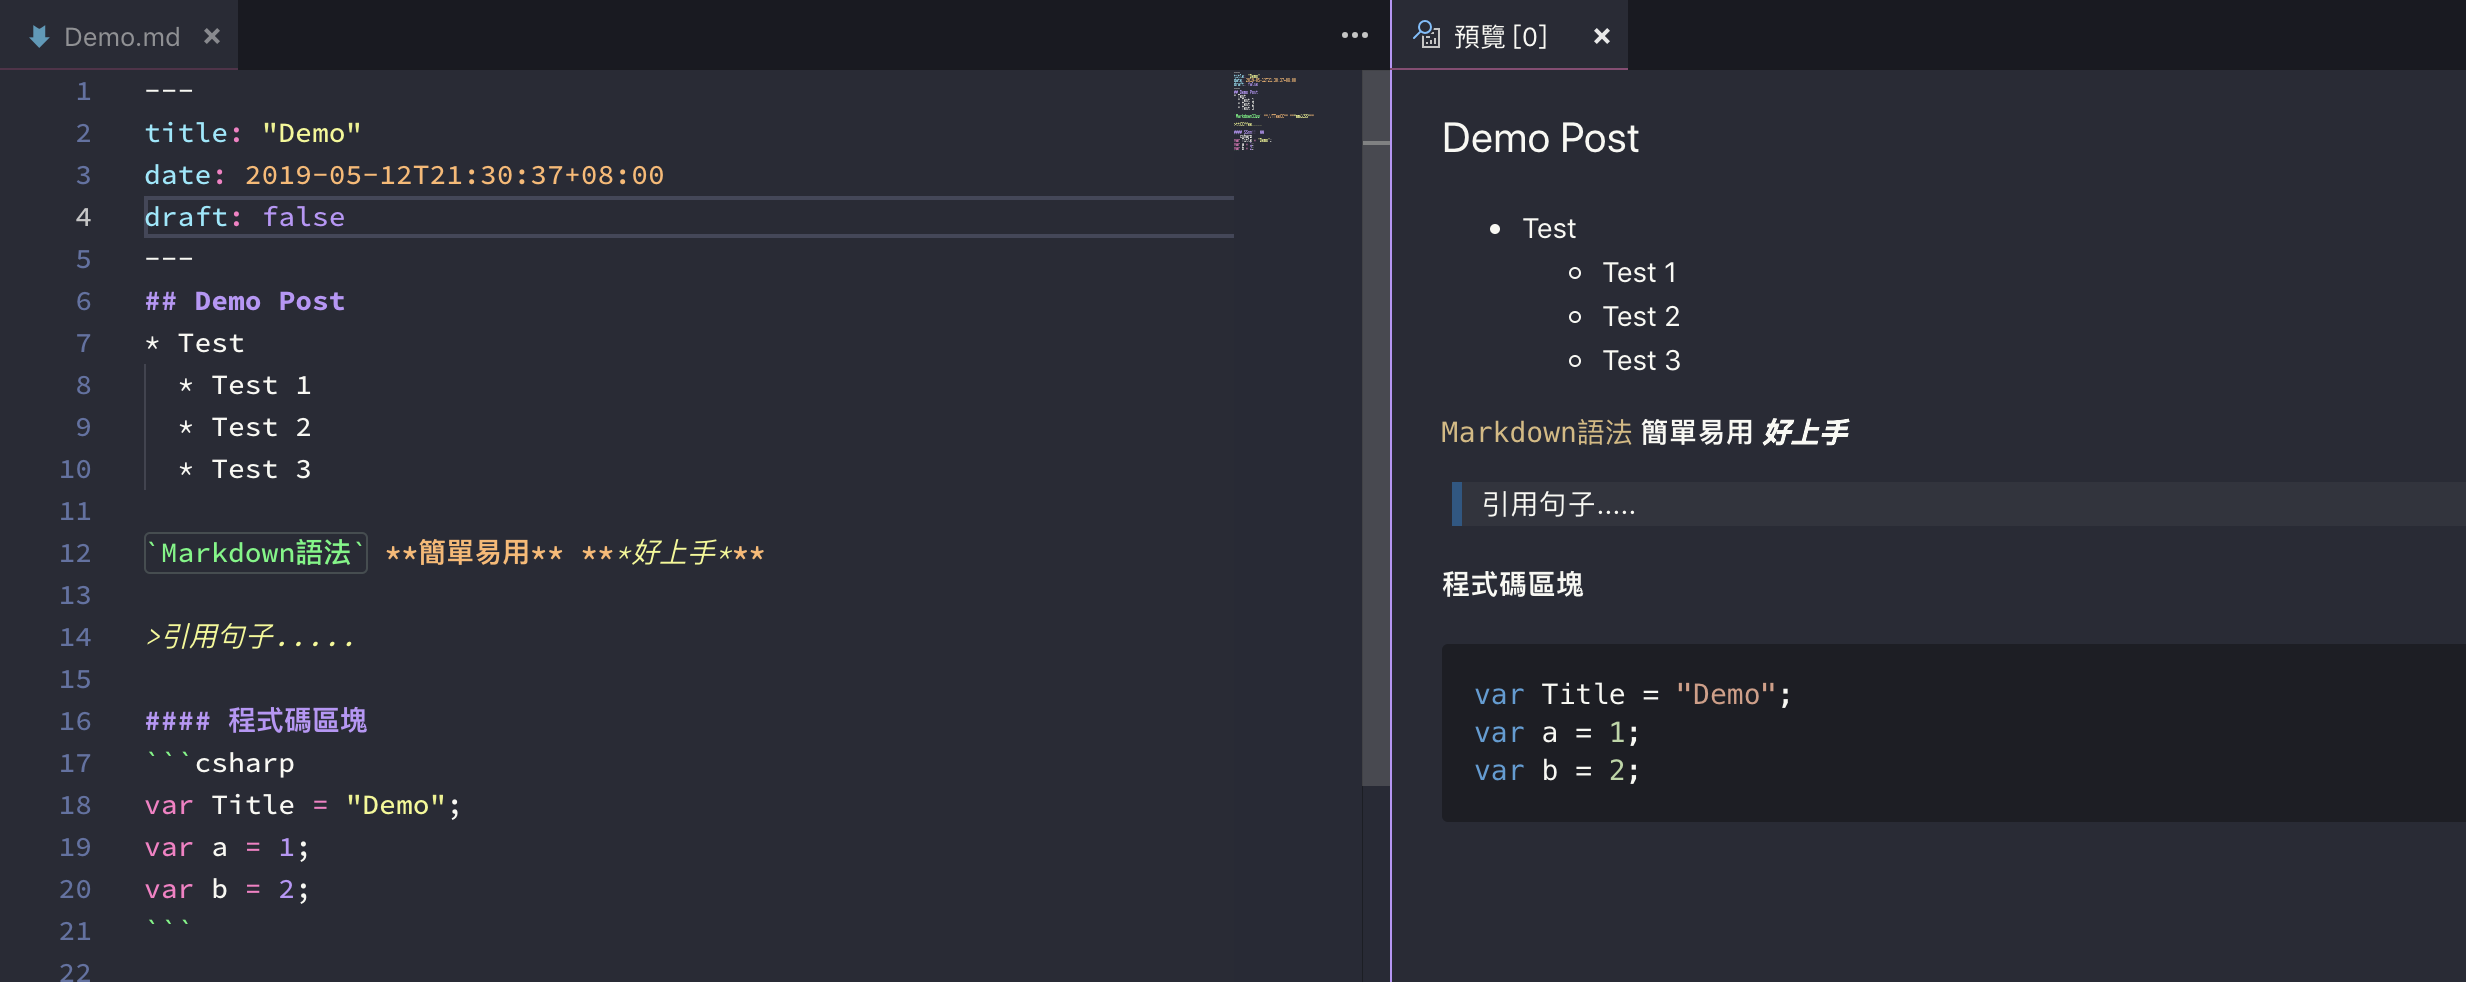
Task: Click the Demo Post heading in preview
Action: click(x=1540, y=138)
